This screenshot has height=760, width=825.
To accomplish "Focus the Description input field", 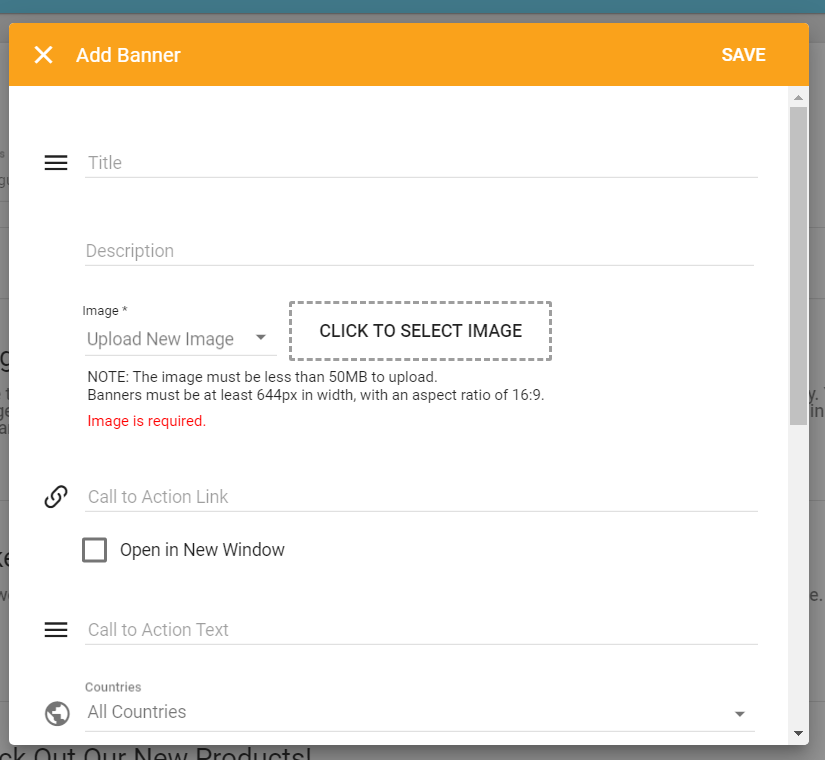I will (x=420, y=251).
